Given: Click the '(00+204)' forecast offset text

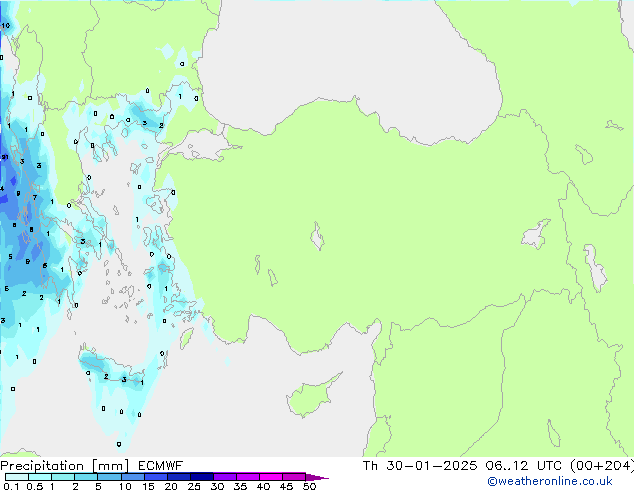Looking at the screenshot, I should coord(602,466).
